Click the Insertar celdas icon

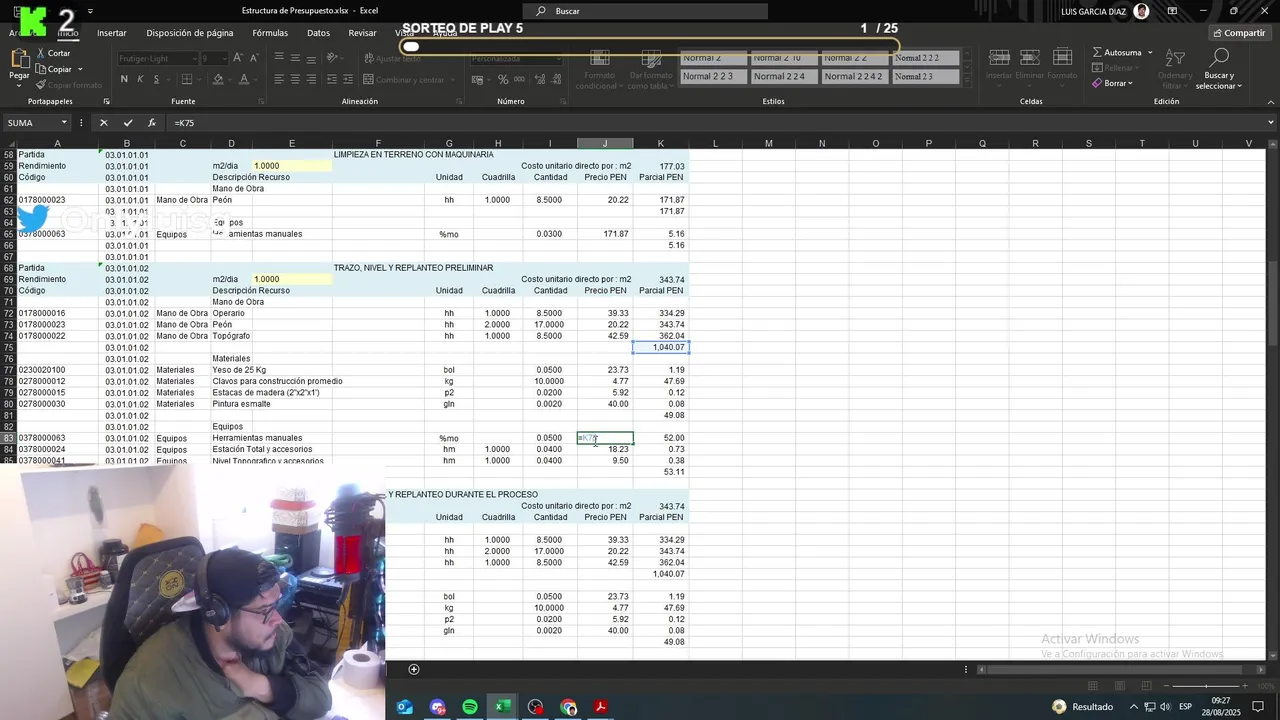click(999, 58)
